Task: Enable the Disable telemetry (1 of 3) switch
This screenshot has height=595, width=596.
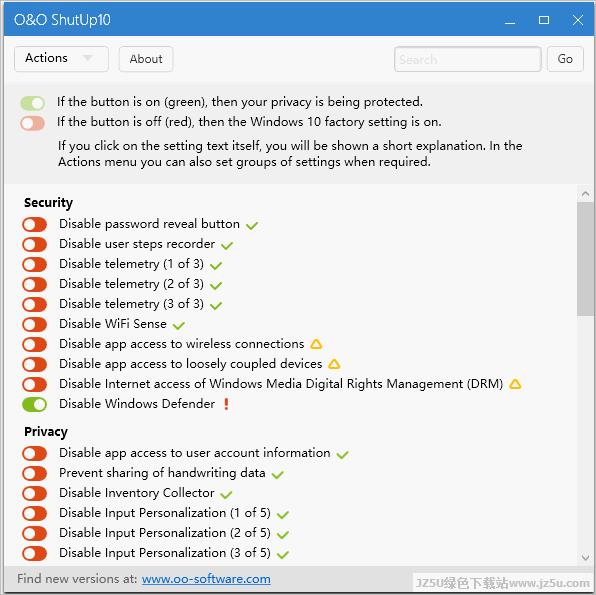Action: click(35, 264)
